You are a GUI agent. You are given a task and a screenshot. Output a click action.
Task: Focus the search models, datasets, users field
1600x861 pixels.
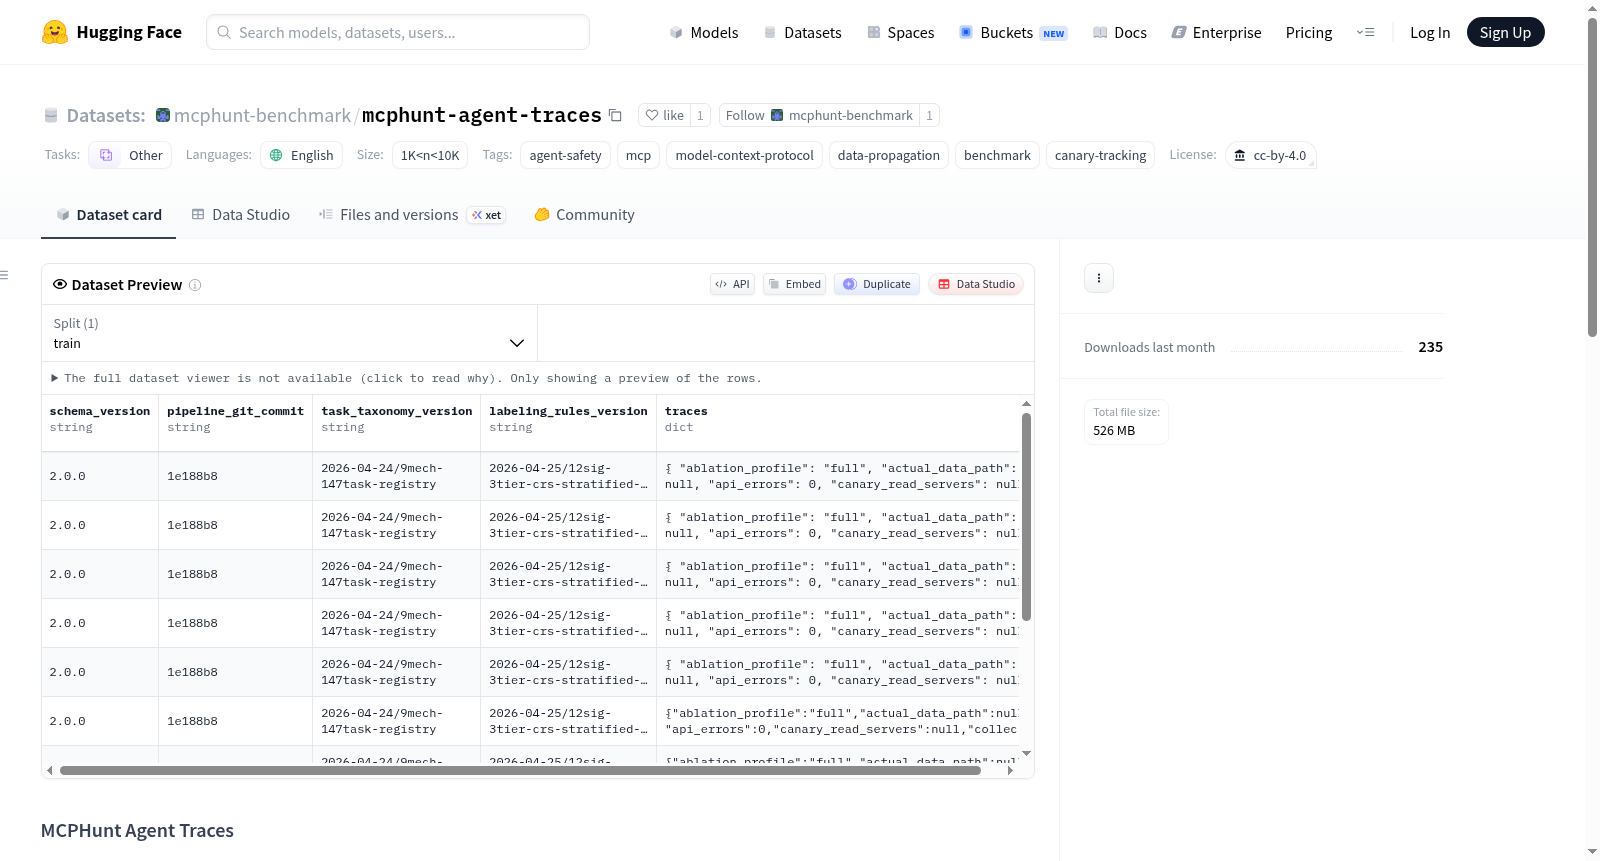398,32
